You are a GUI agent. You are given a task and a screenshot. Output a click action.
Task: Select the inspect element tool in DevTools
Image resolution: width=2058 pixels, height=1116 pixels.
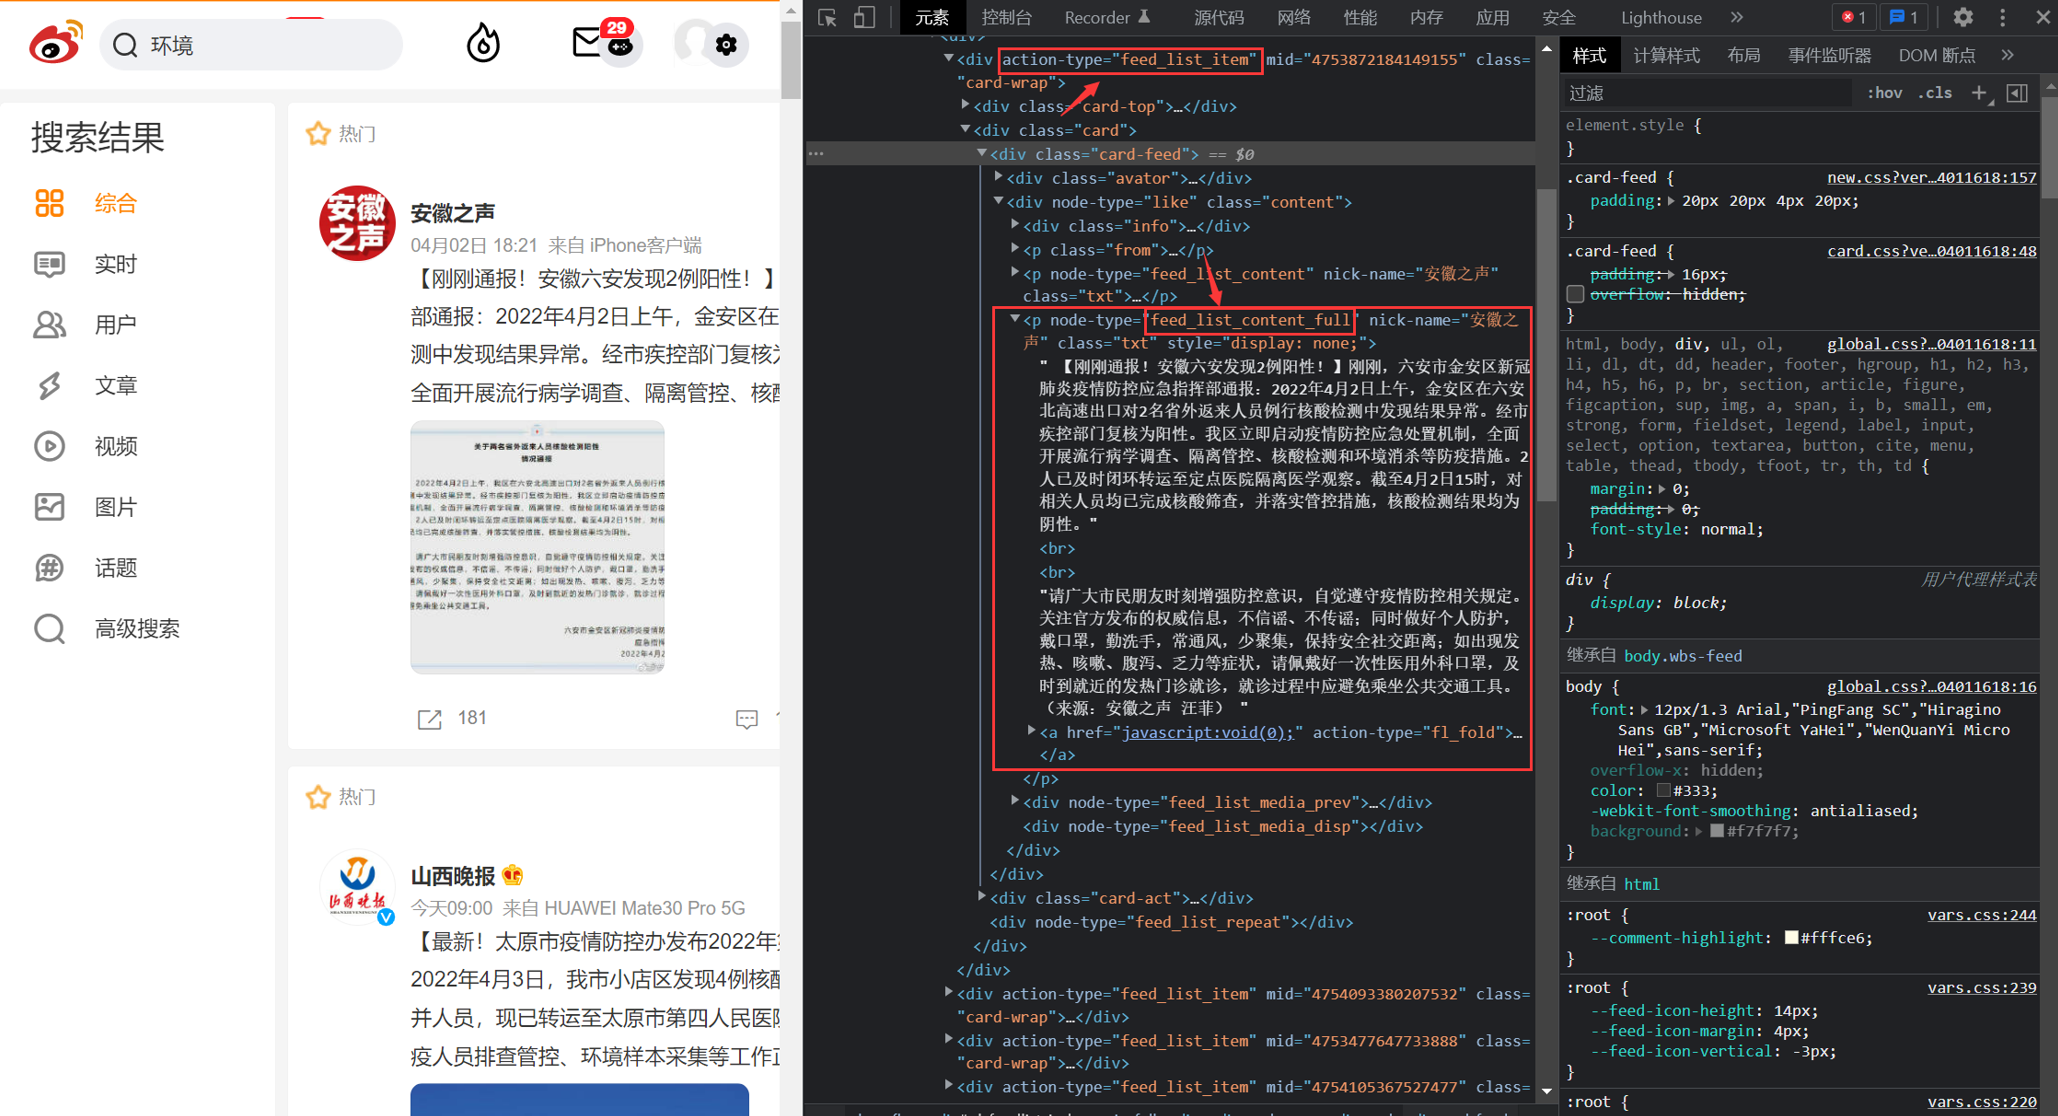827,17
